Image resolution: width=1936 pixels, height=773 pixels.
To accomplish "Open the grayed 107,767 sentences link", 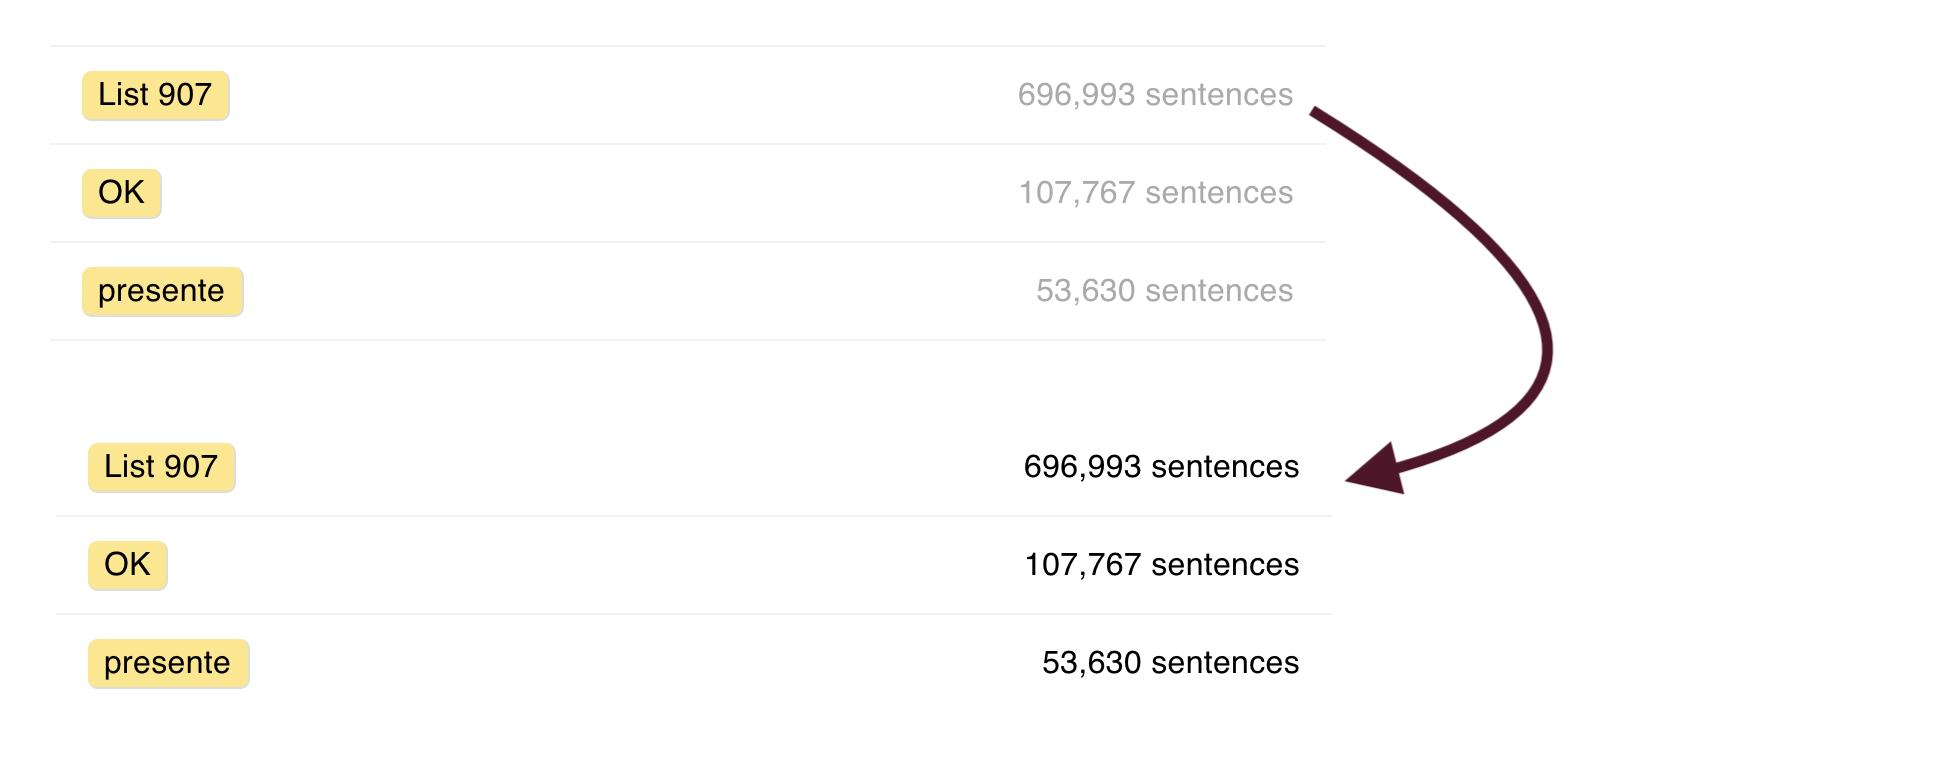I will click(1156, 193).
